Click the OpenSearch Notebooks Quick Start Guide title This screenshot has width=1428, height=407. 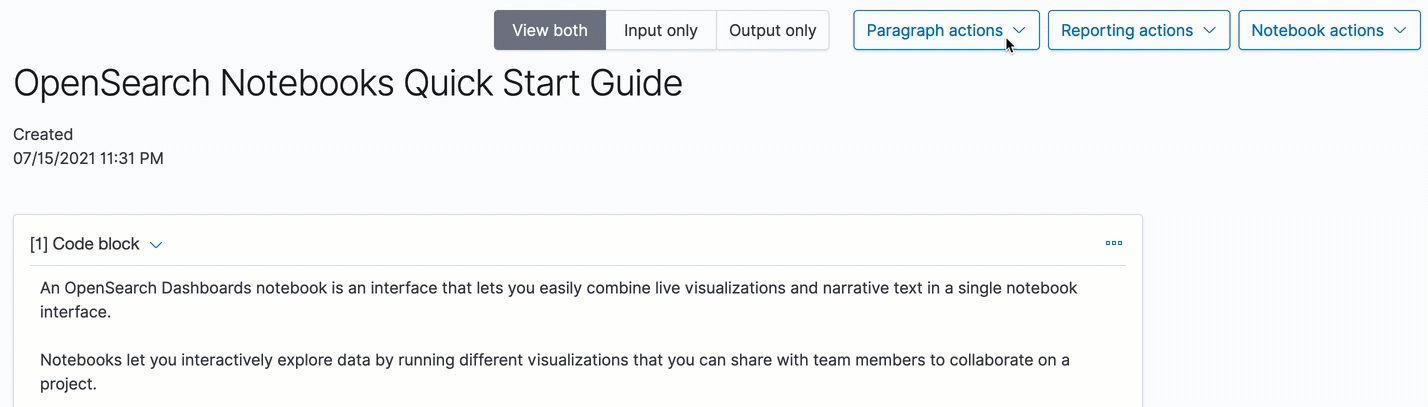point(347,83)
